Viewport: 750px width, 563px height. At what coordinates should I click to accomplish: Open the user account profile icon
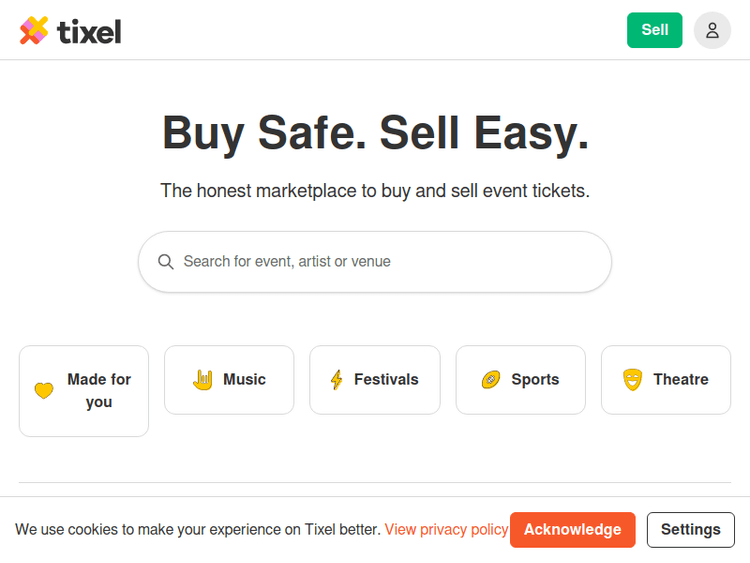pyautogui.click(x=712, y=30)
